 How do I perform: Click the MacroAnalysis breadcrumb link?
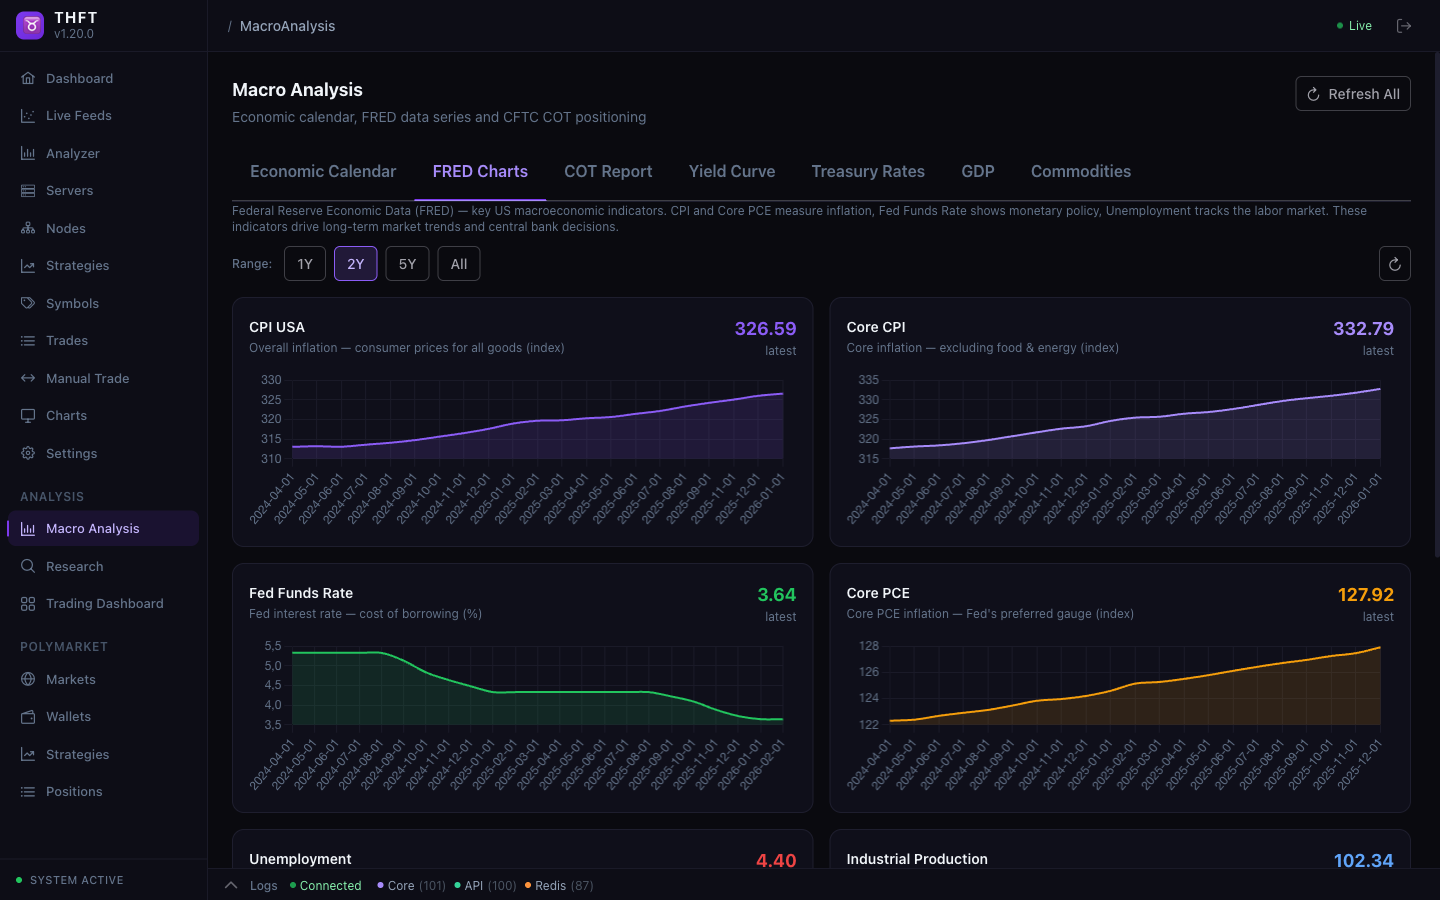pos(287,26)
